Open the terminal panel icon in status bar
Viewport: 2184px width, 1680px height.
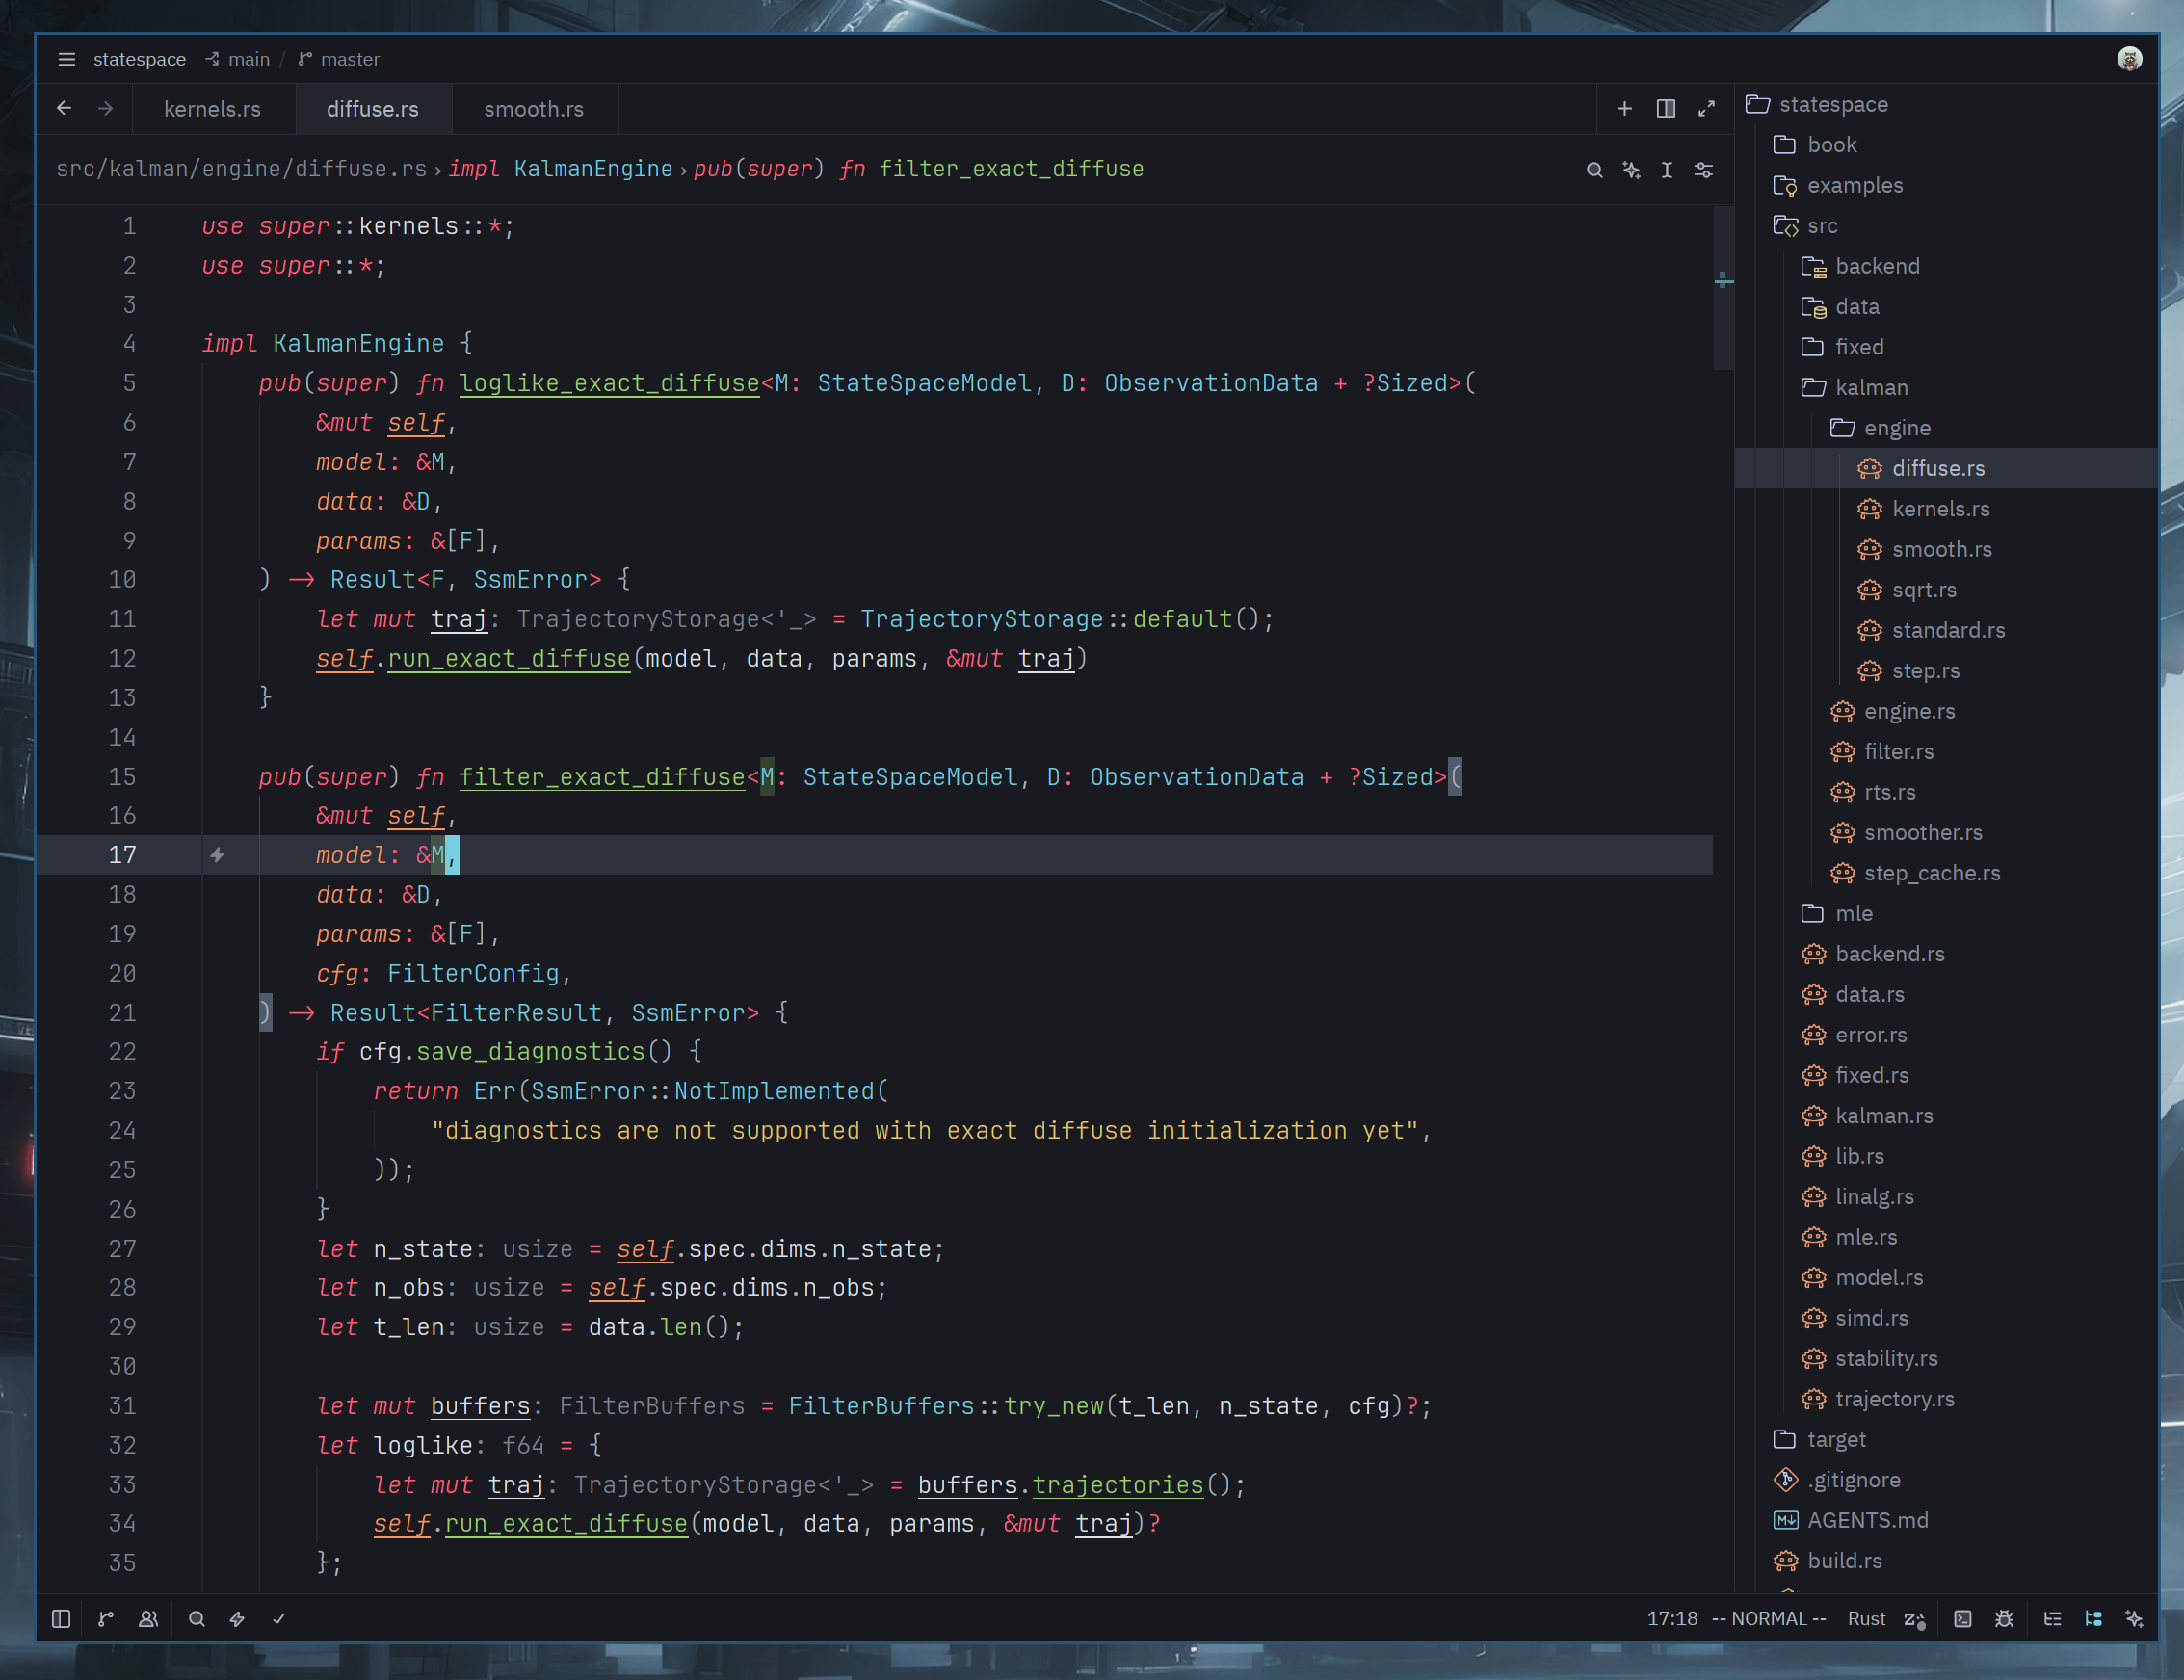tap(1963, 1618)
